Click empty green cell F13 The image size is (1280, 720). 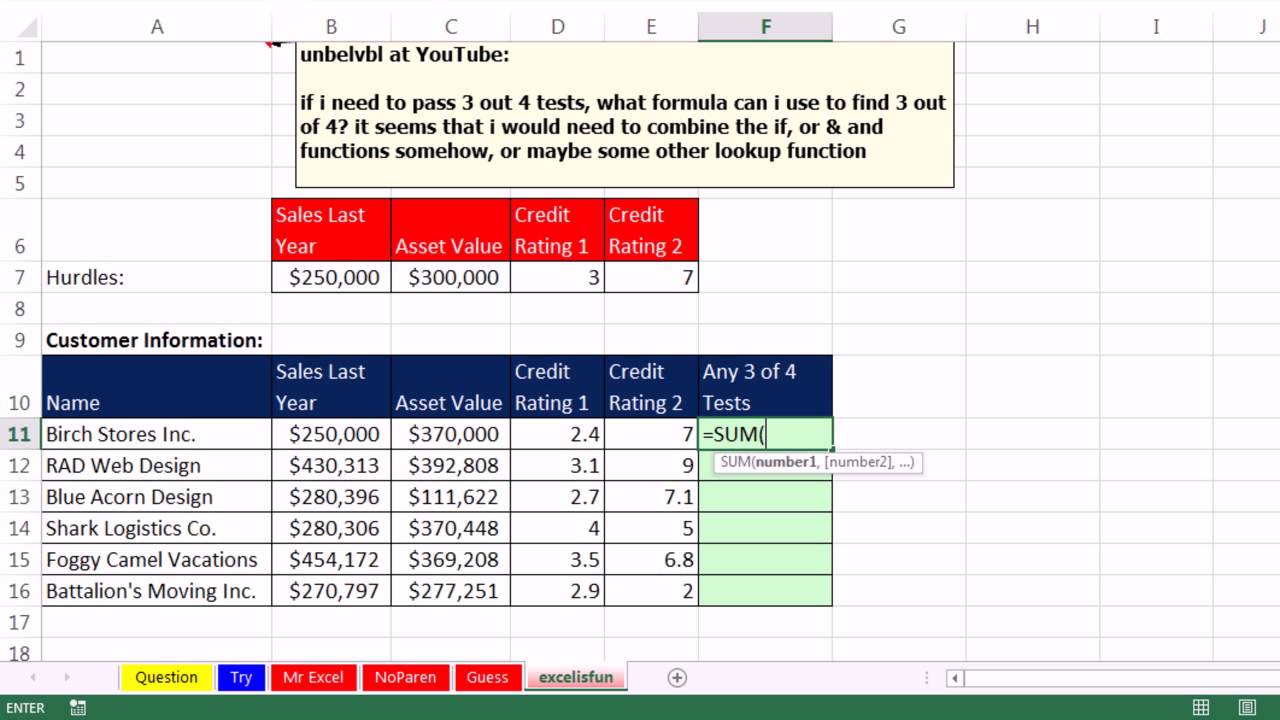[765, 497]
